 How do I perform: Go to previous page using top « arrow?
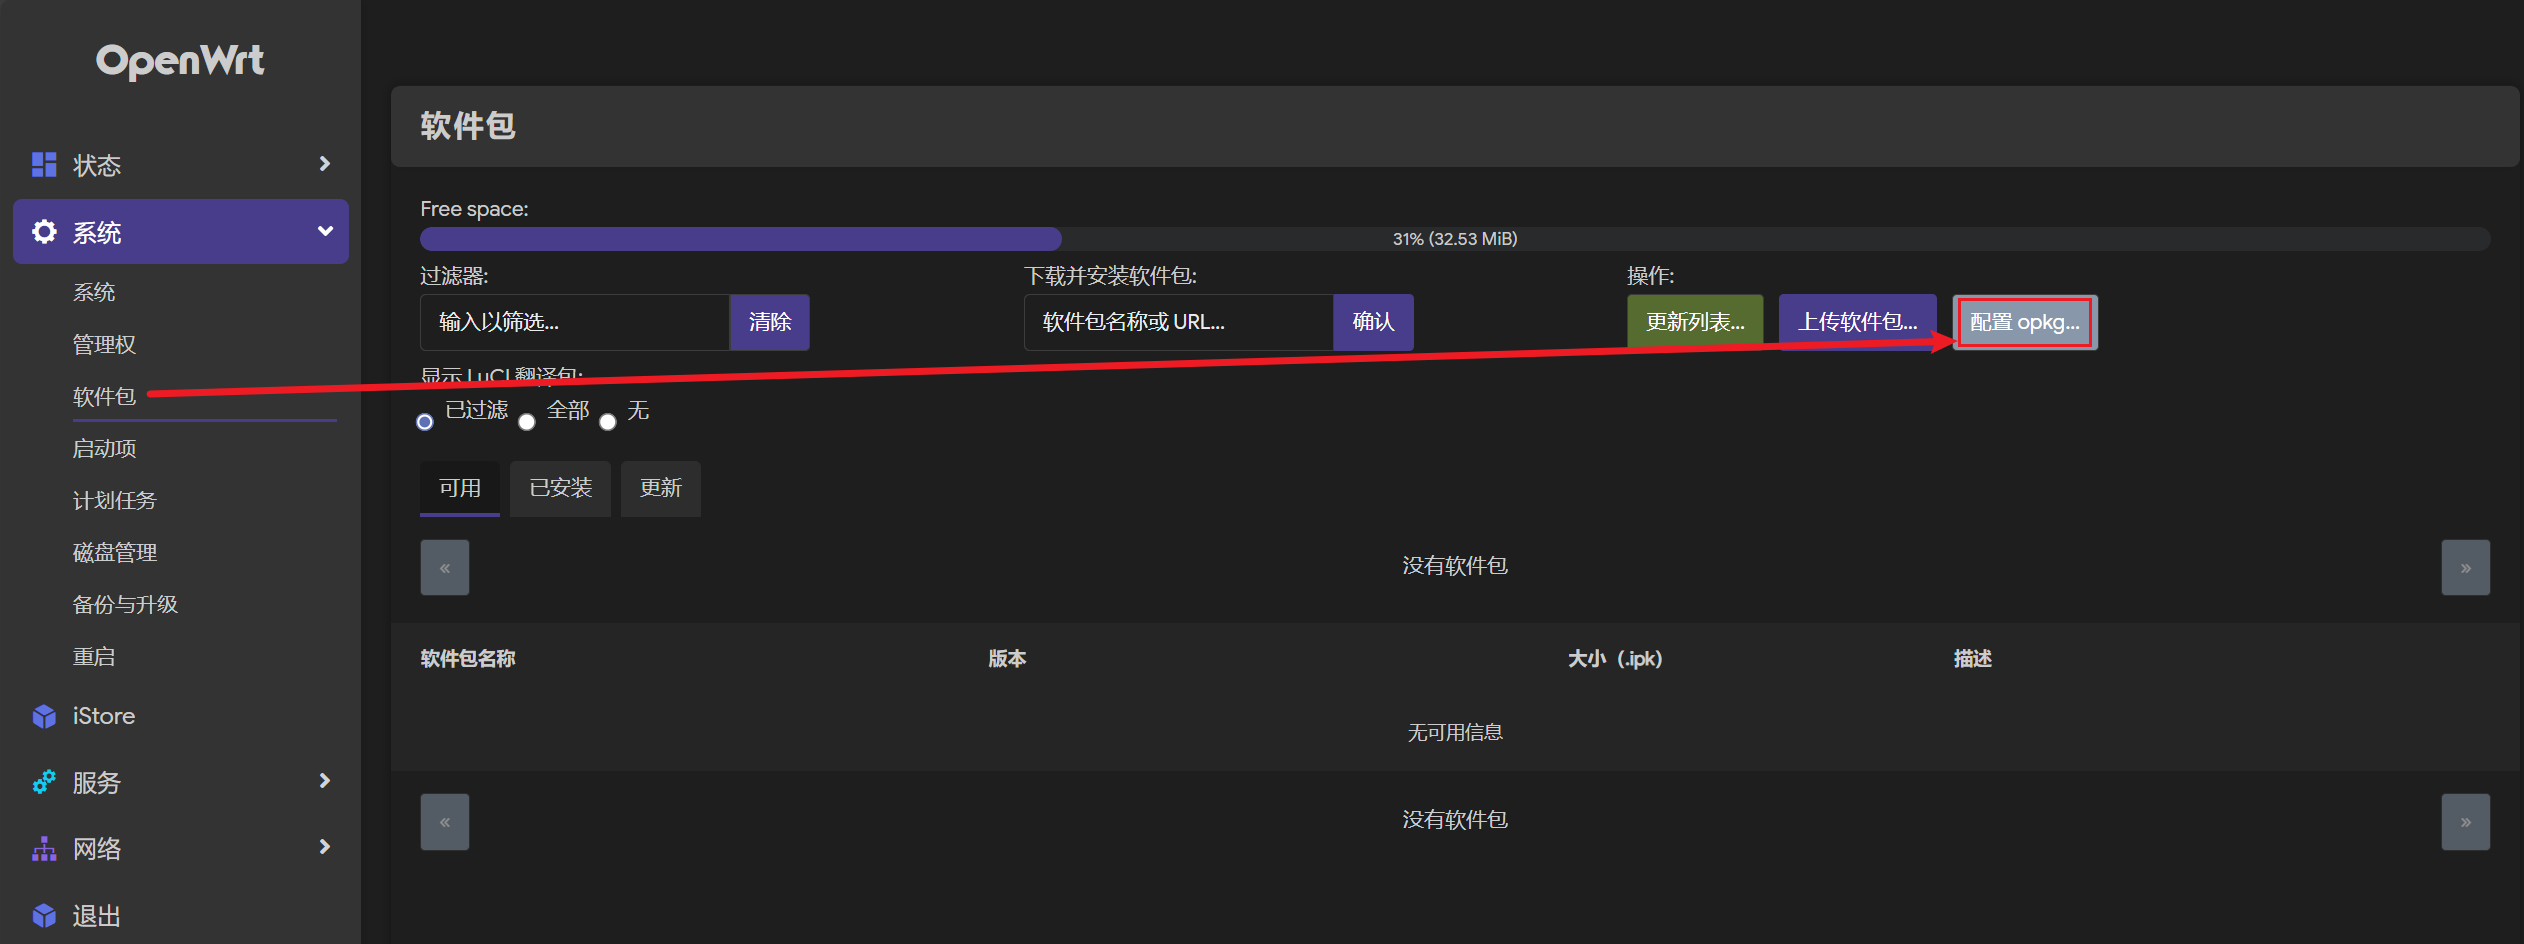tap(445, 568)
